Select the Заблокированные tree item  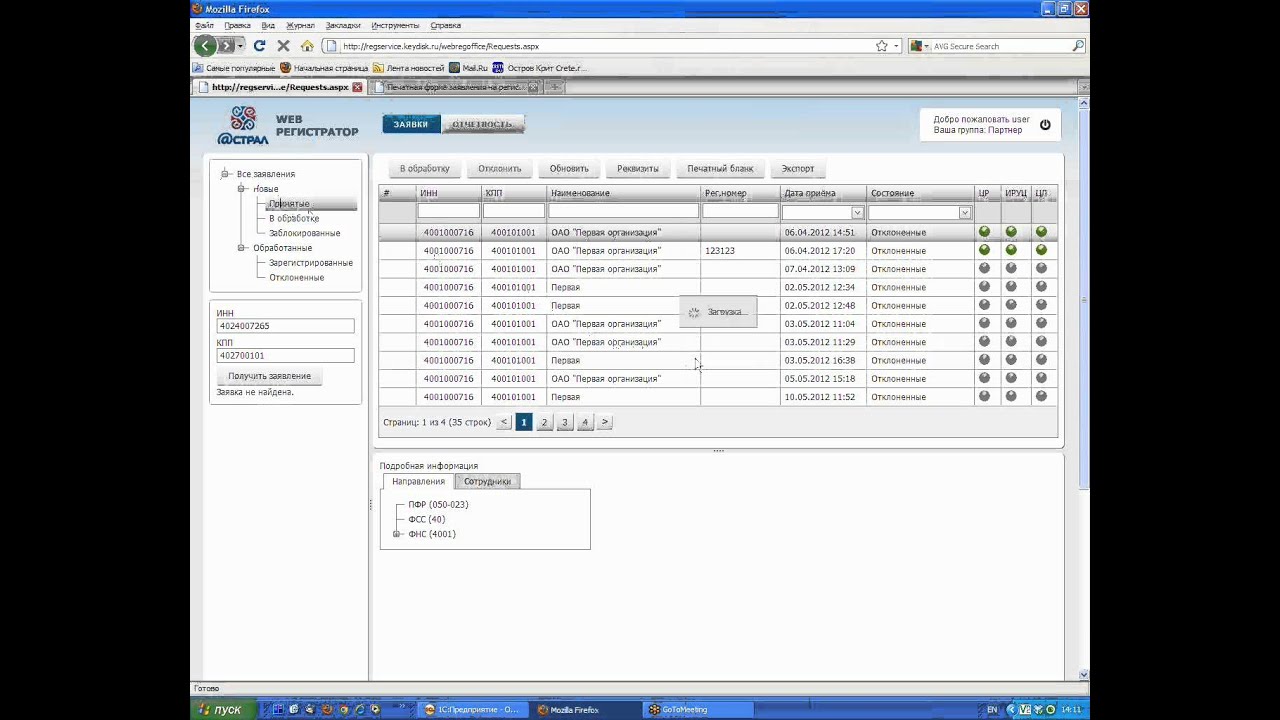[x=305, y=233]
